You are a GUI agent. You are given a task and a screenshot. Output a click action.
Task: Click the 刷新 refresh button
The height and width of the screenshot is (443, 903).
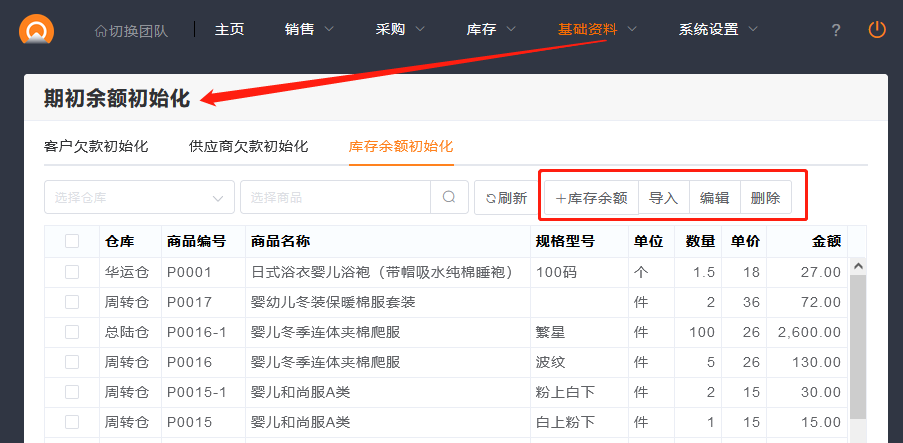pos(506,198)
